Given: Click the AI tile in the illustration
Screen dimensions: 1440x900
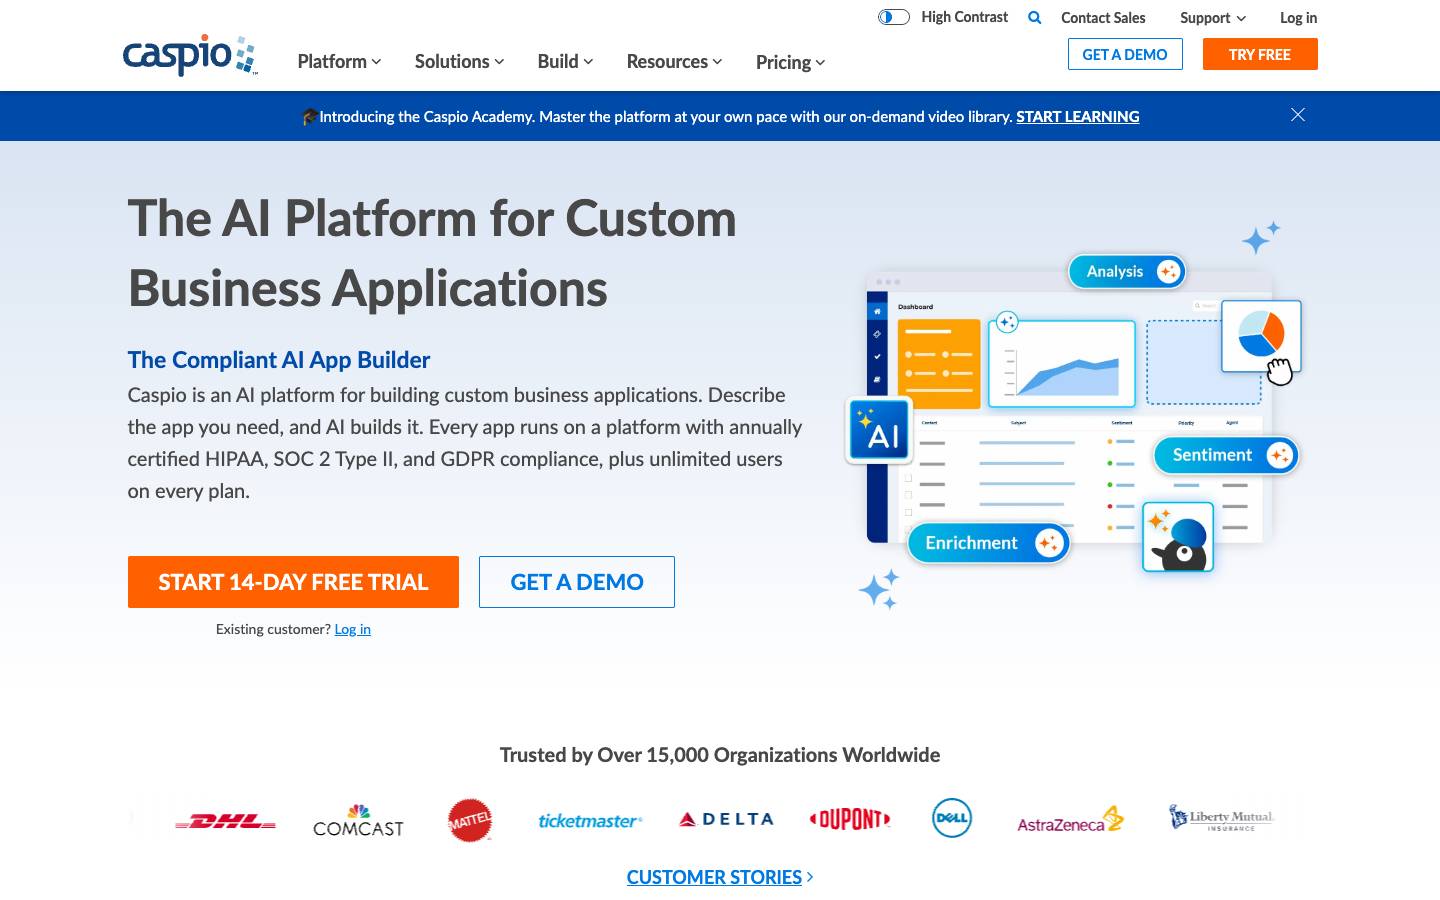Looking at the screenshot, I should (x=879, y=430).
